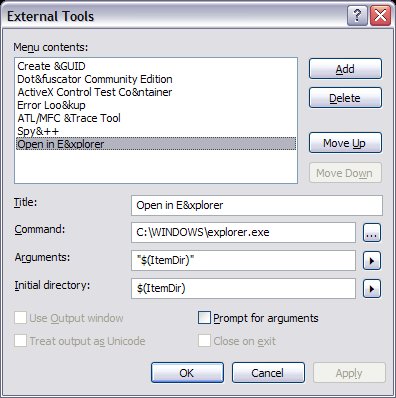Click the Apply button
Image resolution: width=396 pixels, height=398 pixels.
(349, 372)
